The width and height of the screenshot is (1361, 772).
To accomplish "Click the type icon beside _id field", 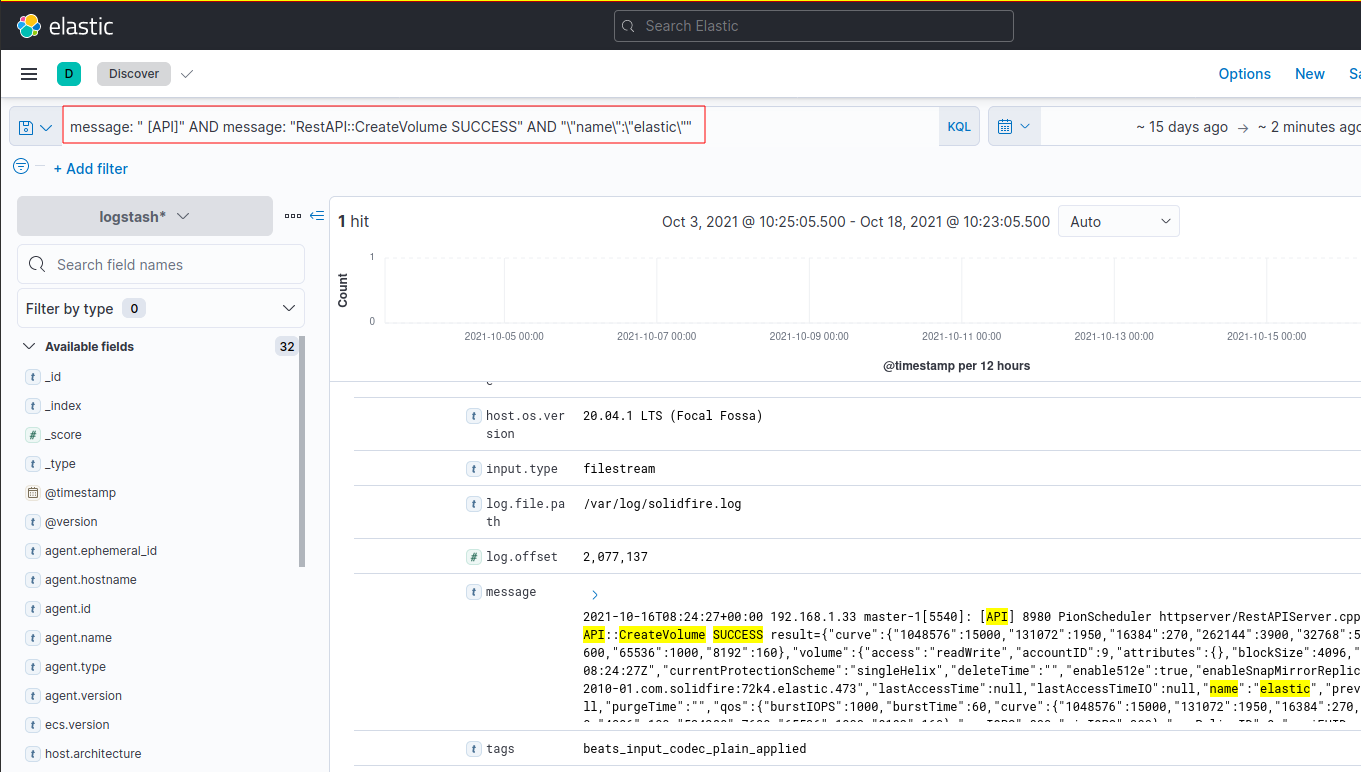I will pos(33,377).
